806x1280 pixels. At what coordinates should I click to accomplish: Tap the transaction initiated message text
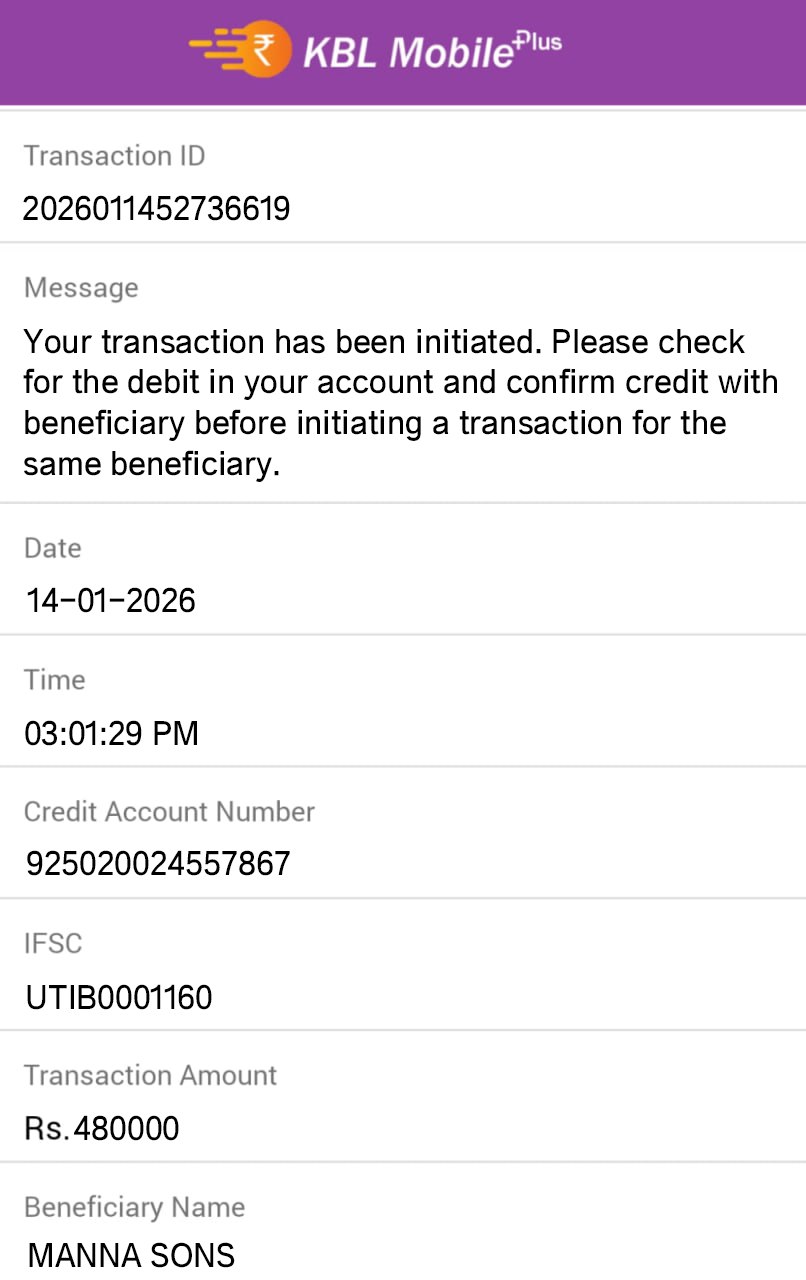tap(400, 403)
